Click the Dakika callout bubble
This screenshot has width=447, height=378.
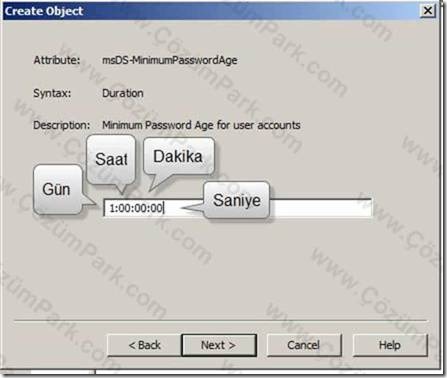click(178, 156)
